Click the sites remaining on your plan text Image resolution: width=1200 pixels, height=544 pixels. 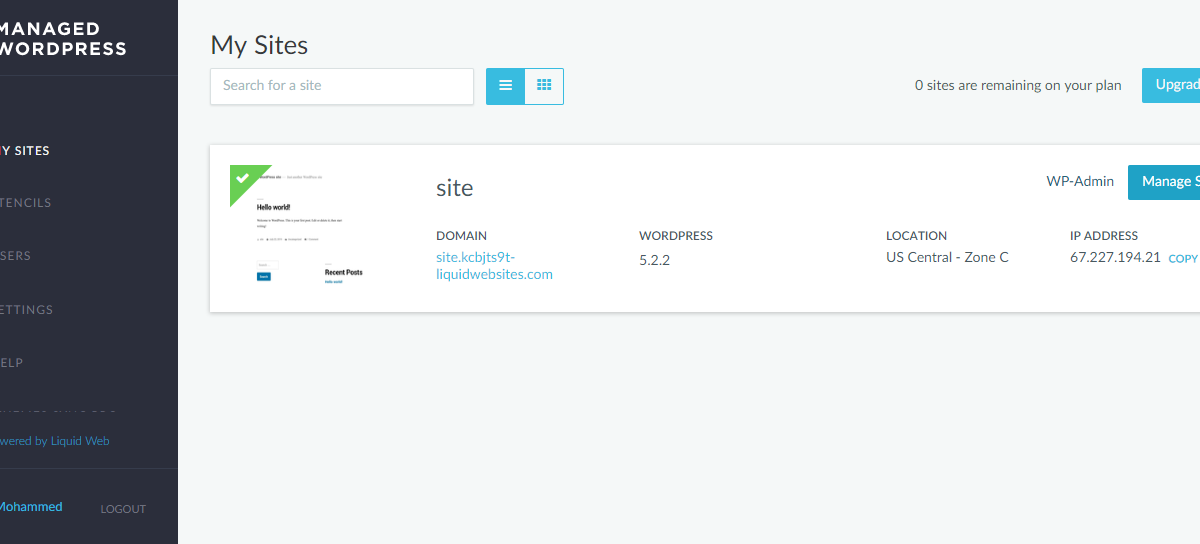click(1018, 86)
